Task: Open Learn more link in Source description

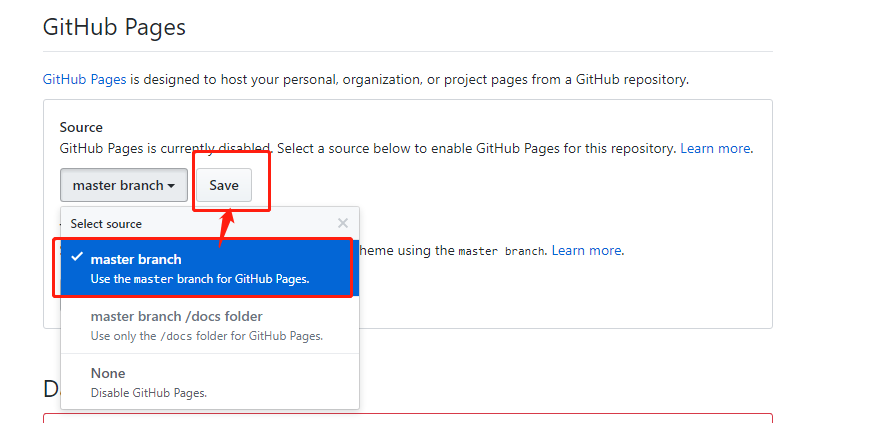Action: click(x=715, y=148)
